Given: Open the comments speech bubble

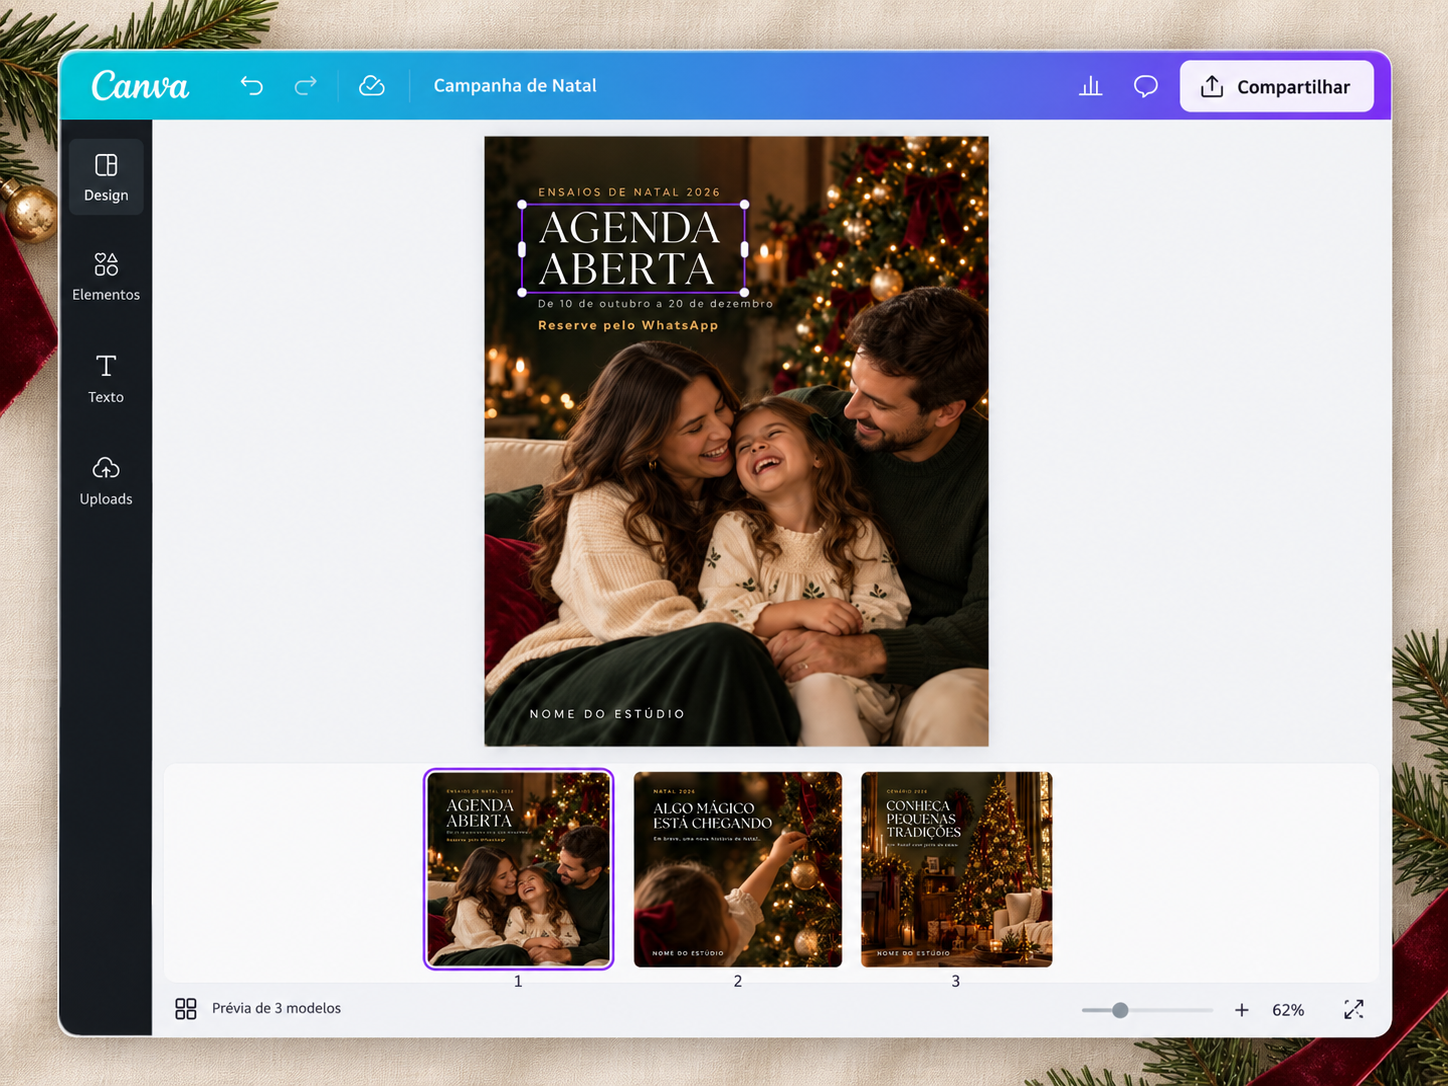Looking at the screenshot, I should [1146, 86].
